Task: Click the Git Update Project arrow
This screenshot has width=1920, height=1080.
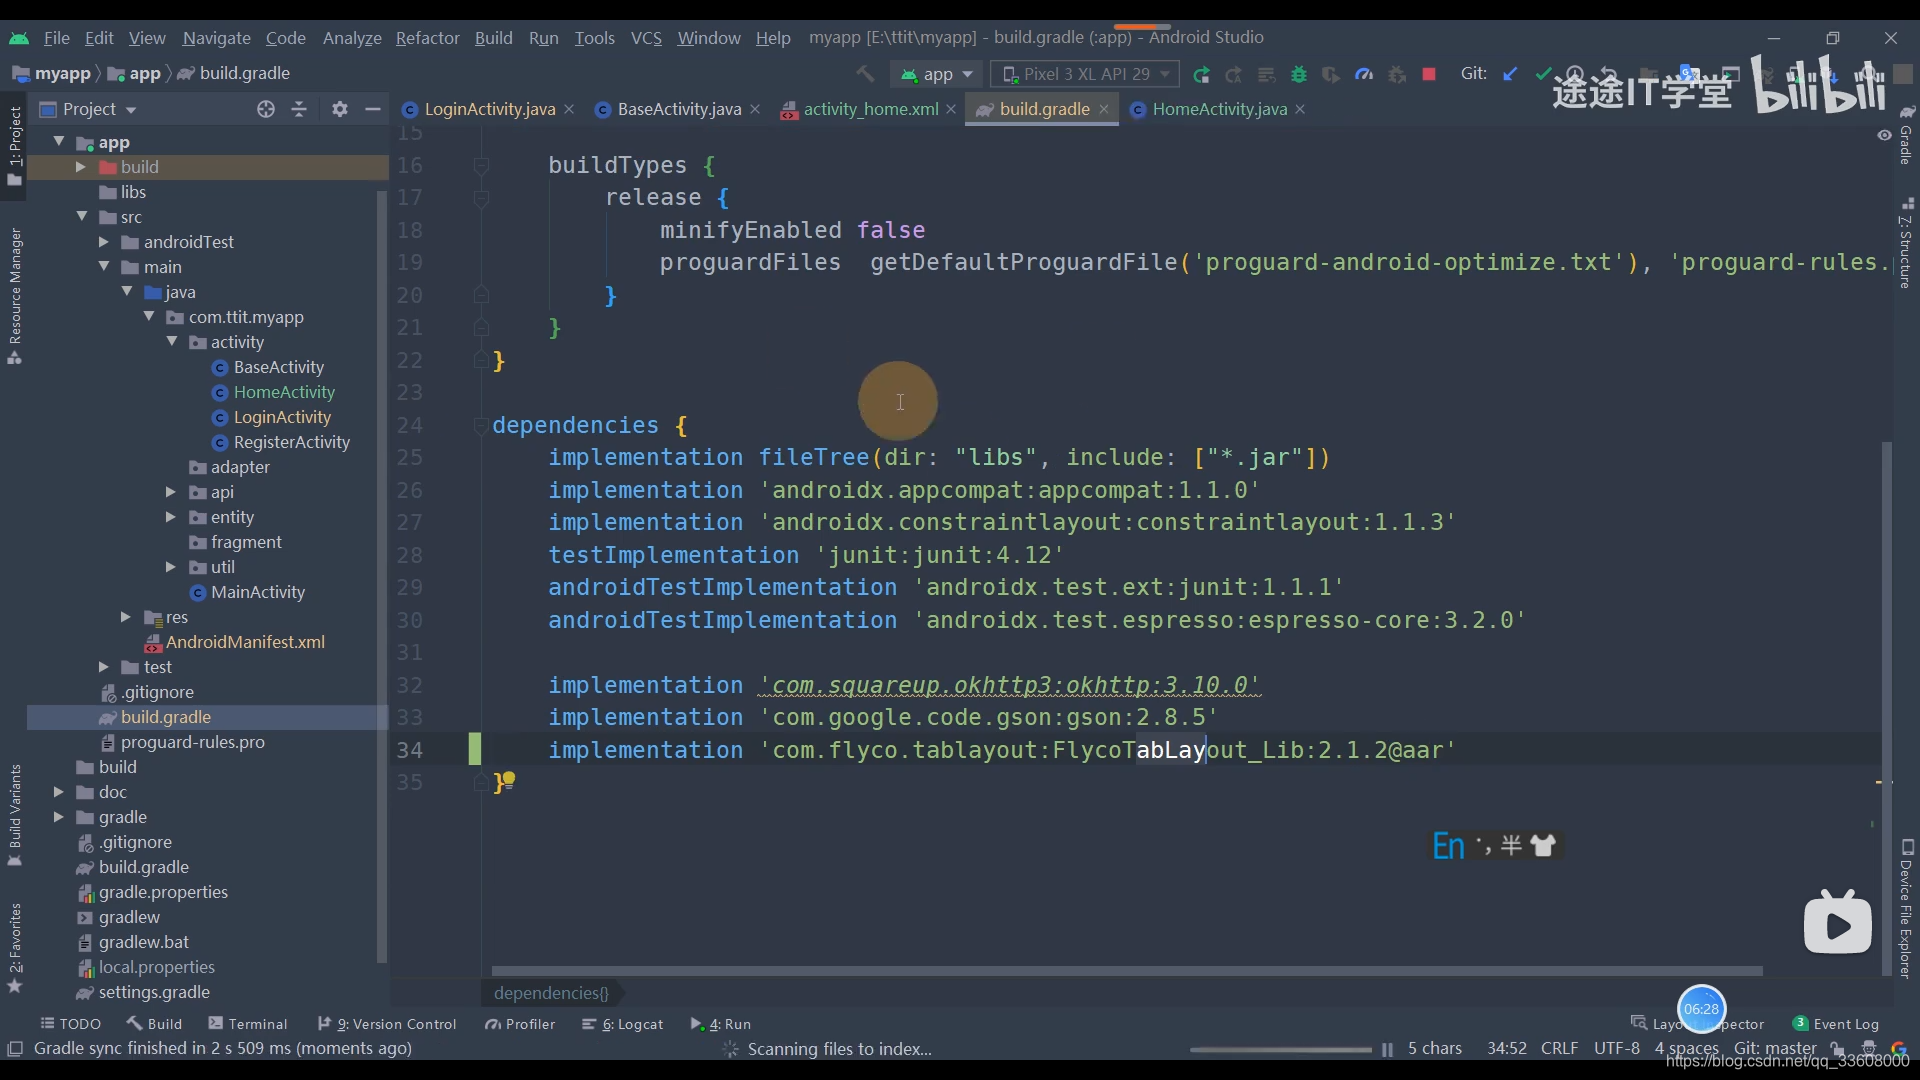Action: coord(1511,73)
